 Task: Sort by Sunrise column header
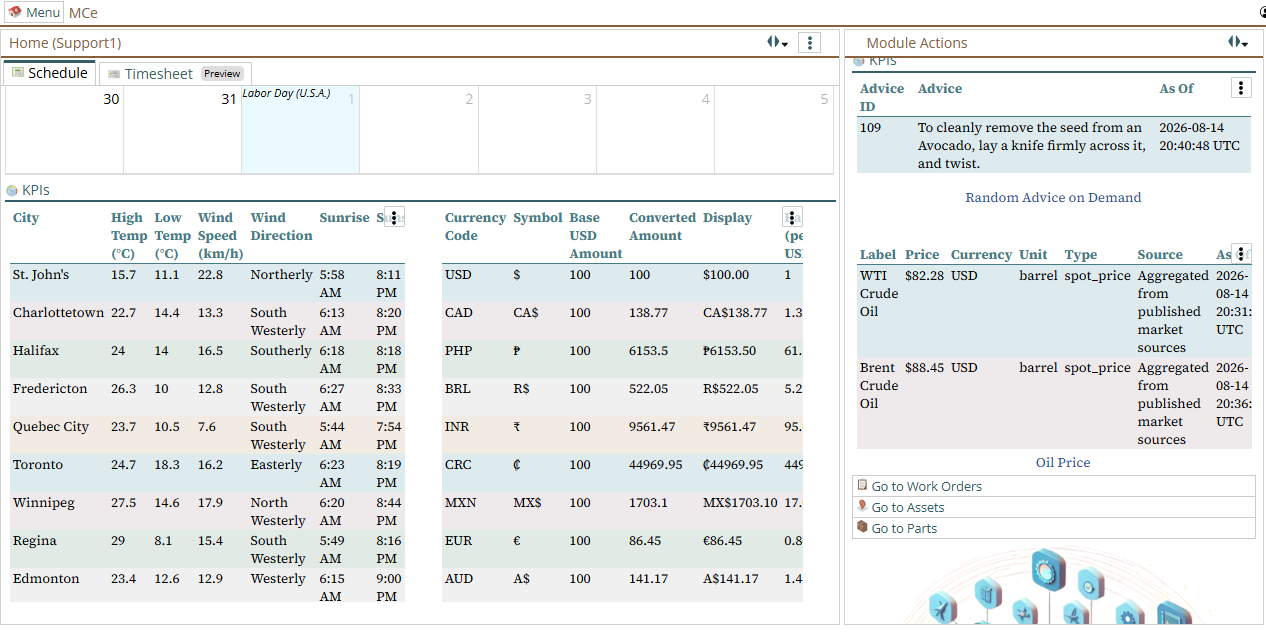(344, 218)
